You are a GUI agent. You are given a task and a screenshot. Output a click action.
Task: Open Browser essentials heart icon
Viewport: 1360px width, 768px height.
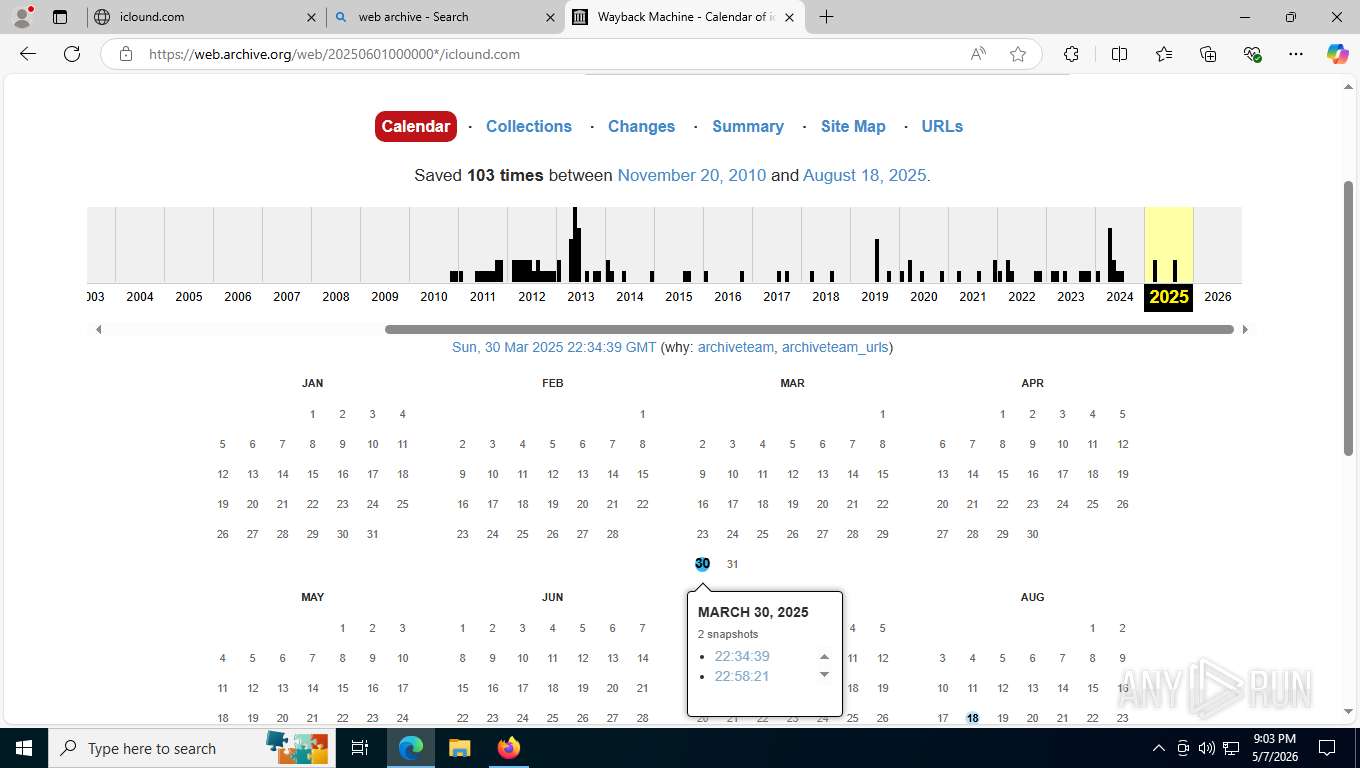[x=1252, y=54]
